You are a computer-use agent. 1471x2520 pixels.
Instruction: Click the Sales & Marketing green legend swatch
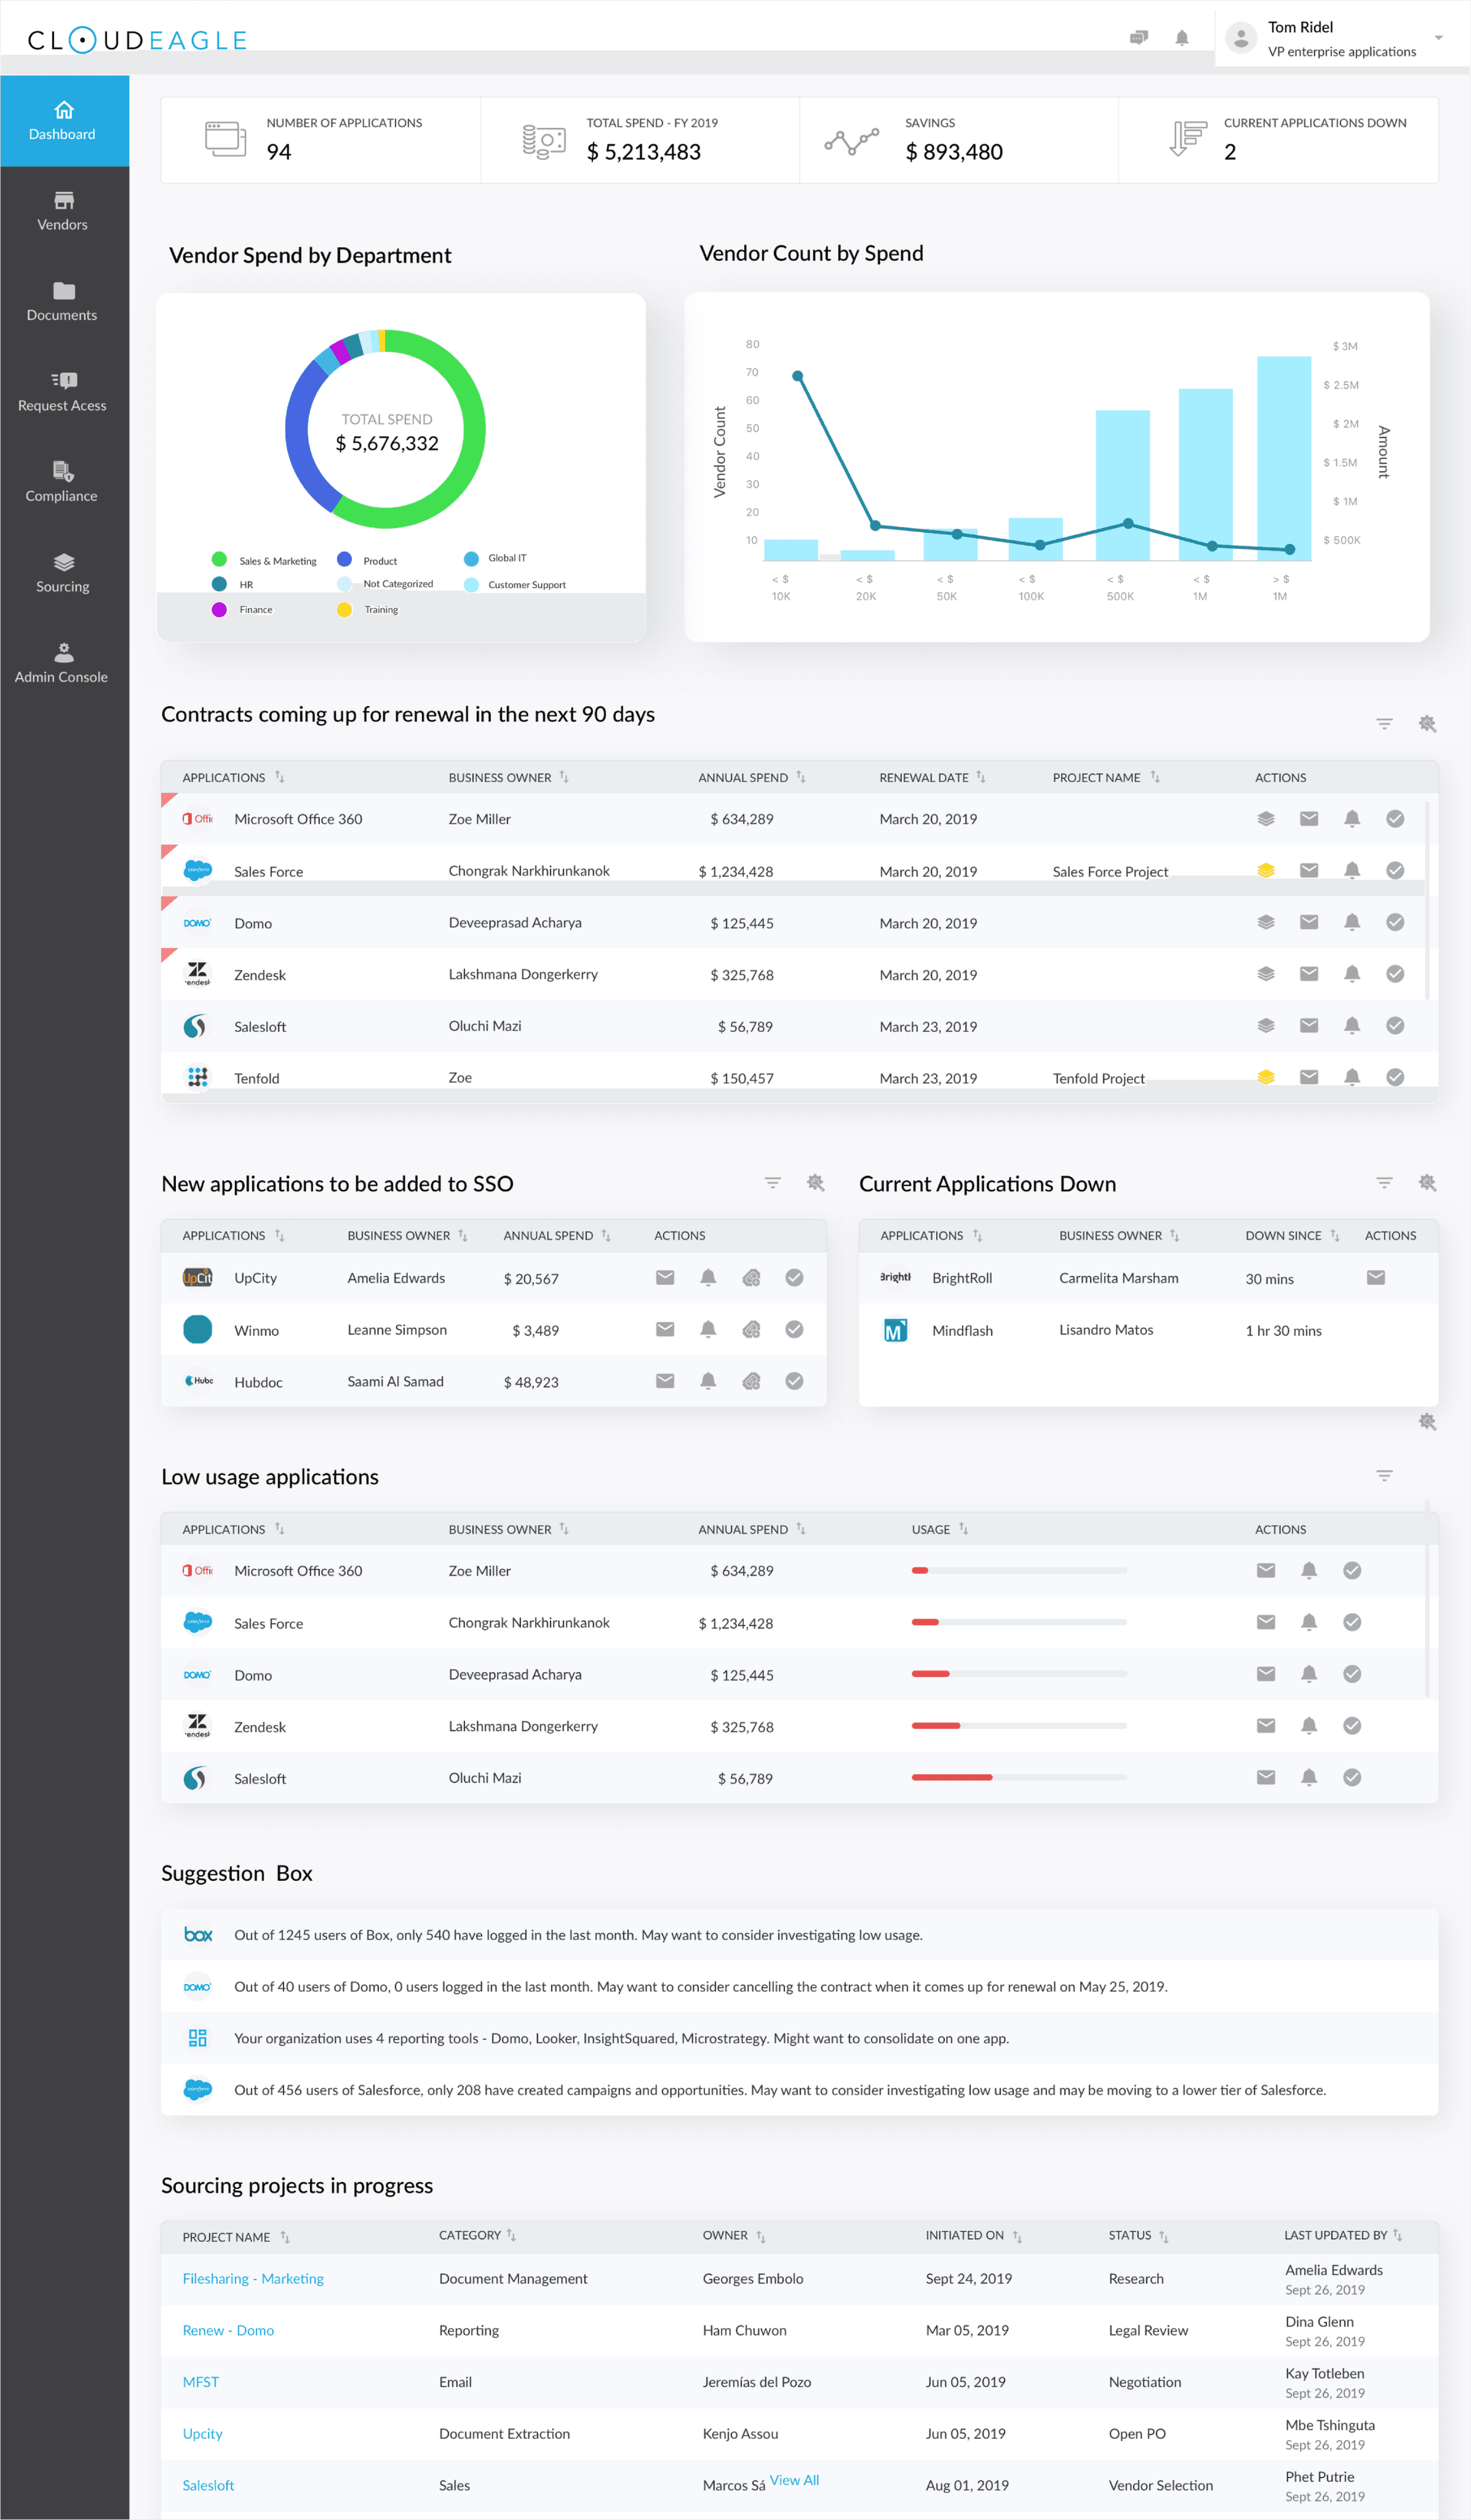coord(219,559)
